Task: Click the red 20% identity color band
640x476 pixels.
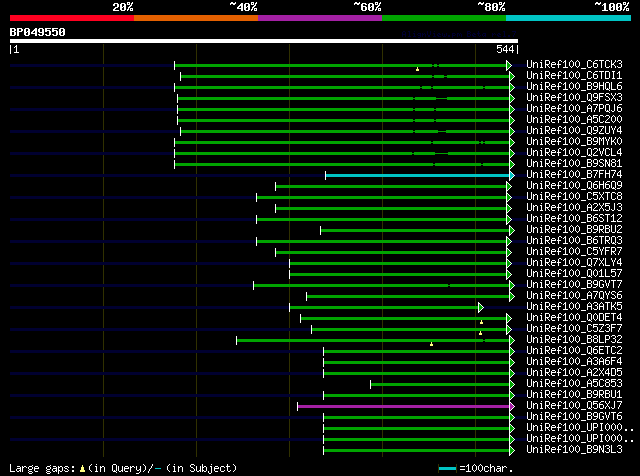Action: (72, 18)
